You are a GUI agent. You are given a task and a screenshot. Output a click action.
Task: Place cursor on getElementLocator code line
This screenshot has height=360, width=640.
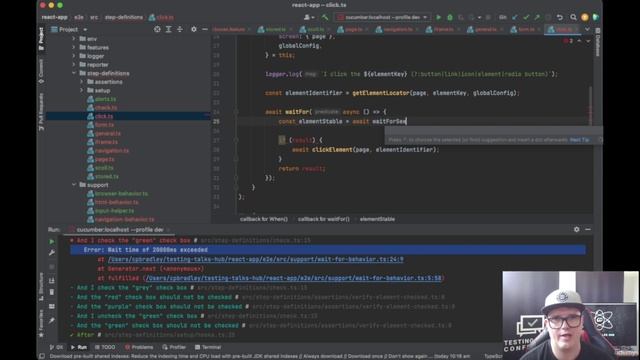[x=392, y=93]
